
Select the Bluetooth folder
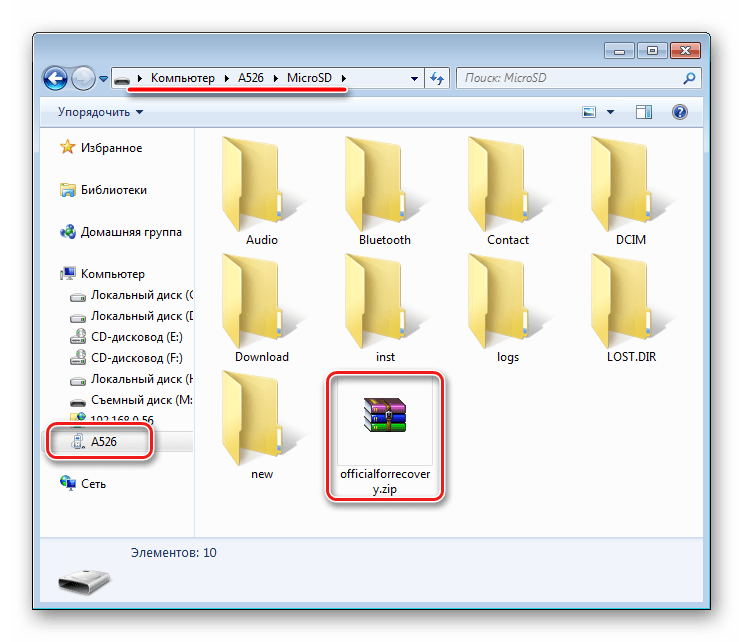click(x=385, y=191)
